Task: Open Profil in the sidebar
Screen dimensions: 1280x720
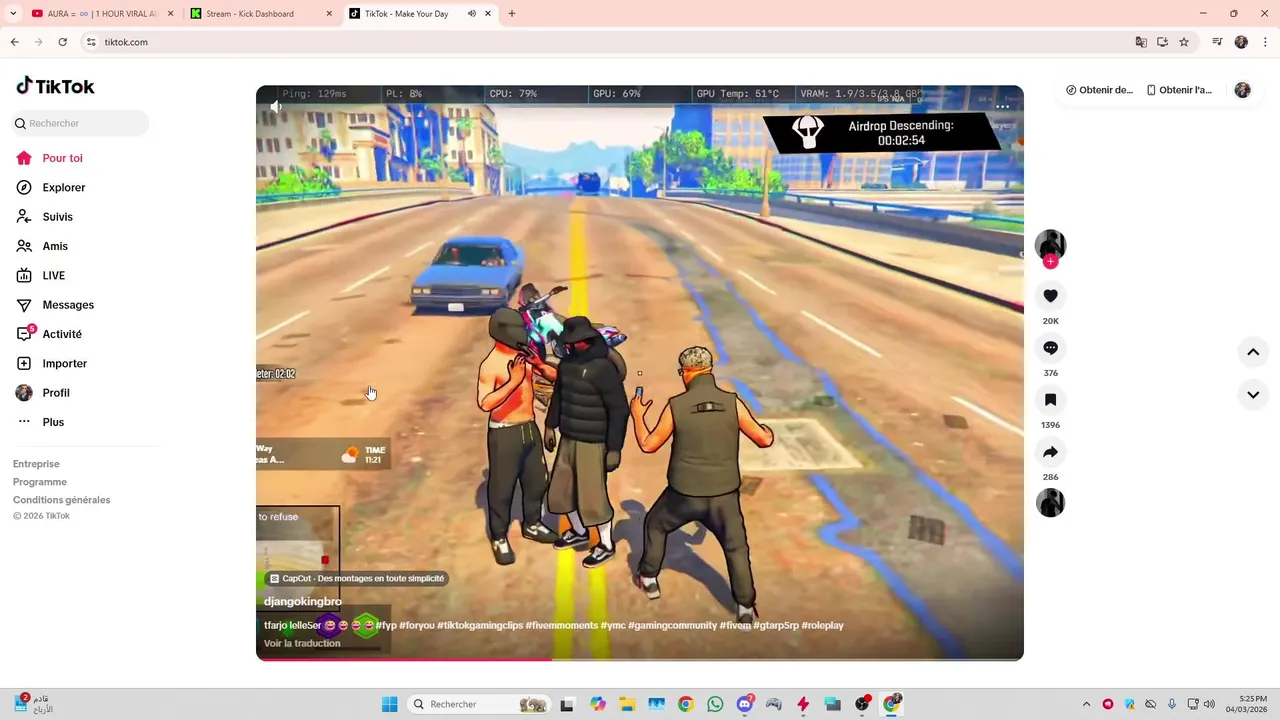Action: pos(56,393)
